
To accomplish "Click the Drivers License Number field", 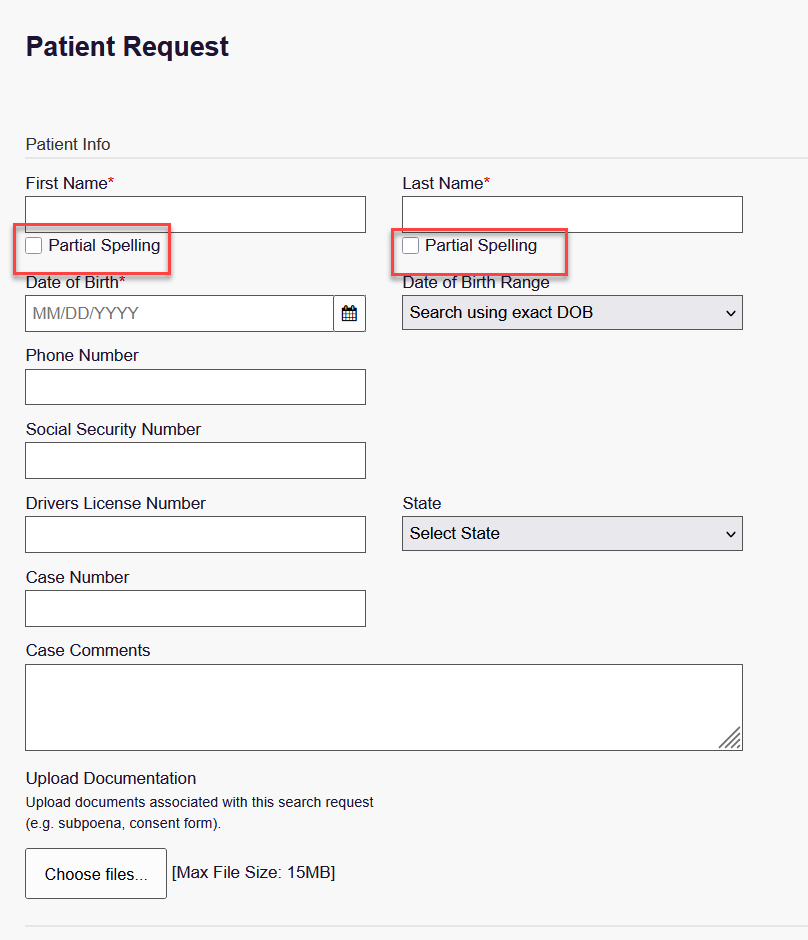I will point(195,534).
